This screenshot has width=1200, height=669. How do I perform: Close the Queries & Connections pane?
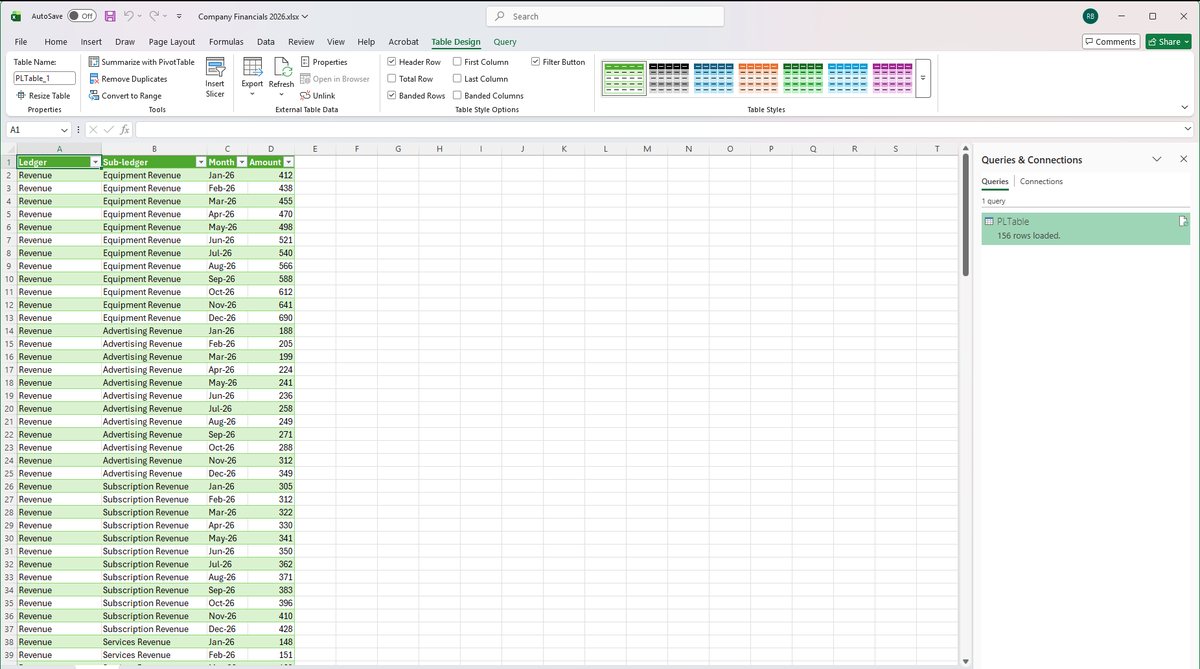click(1184, 159)
